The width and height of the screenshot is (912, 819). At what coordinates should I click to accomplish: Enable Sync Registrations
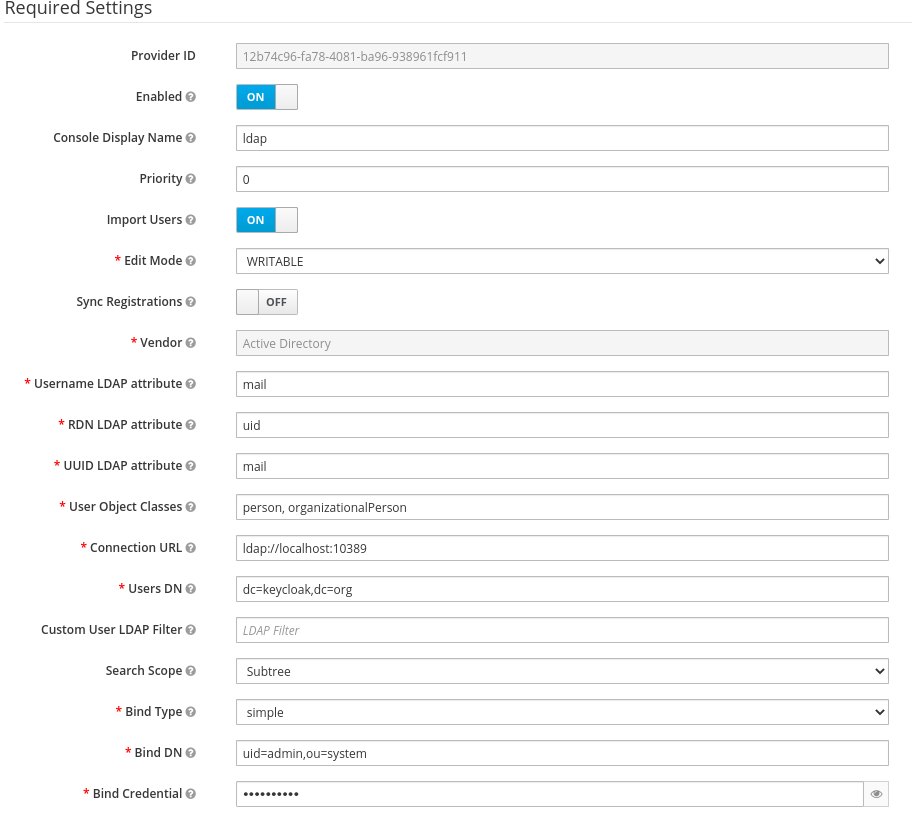pyautogui.click(x=266, y=301)
